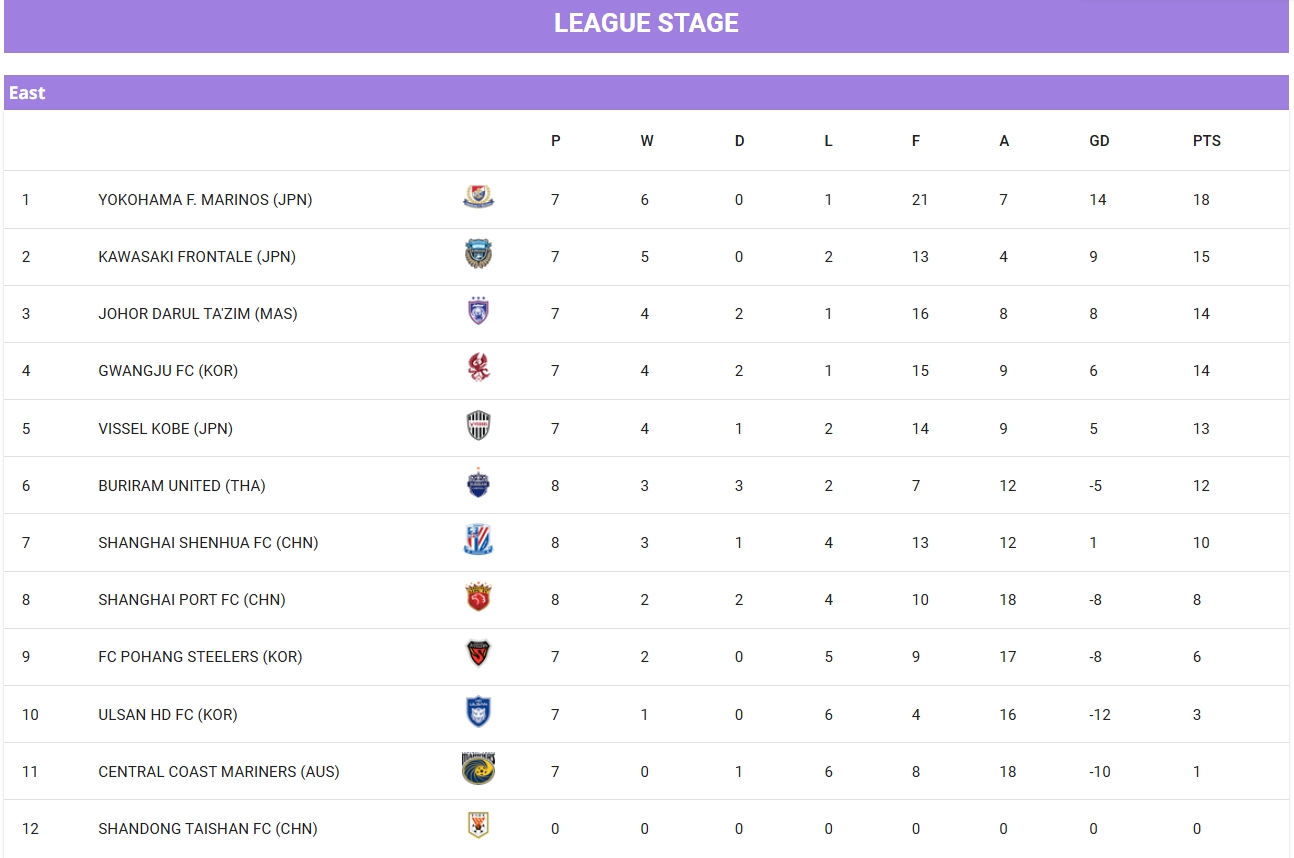Image resolution: width=1294 pixels, height=858 pixels.
Task: Open the Yokohama F. Marinos (JPN) team name
Action: pos(205,200)
